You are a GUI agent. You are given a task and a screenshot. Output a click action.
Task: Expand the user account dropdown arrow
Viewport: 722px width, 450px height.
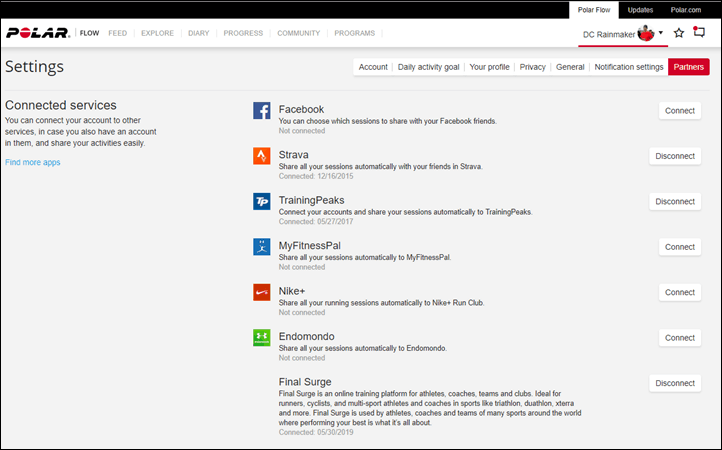click(x=661, y=33)
